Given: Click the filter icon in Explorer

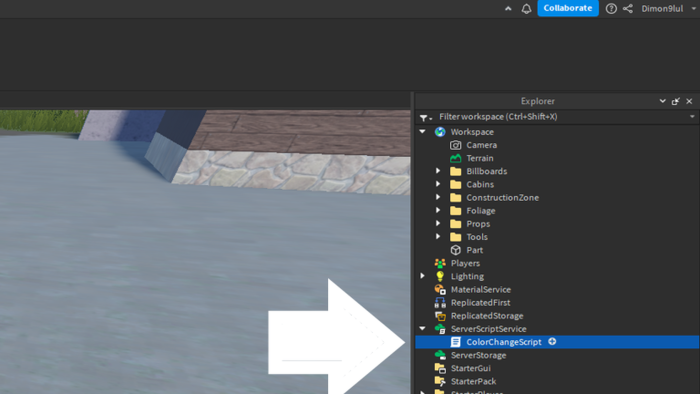Looking at the screenshot, I should tap(425, 117).
